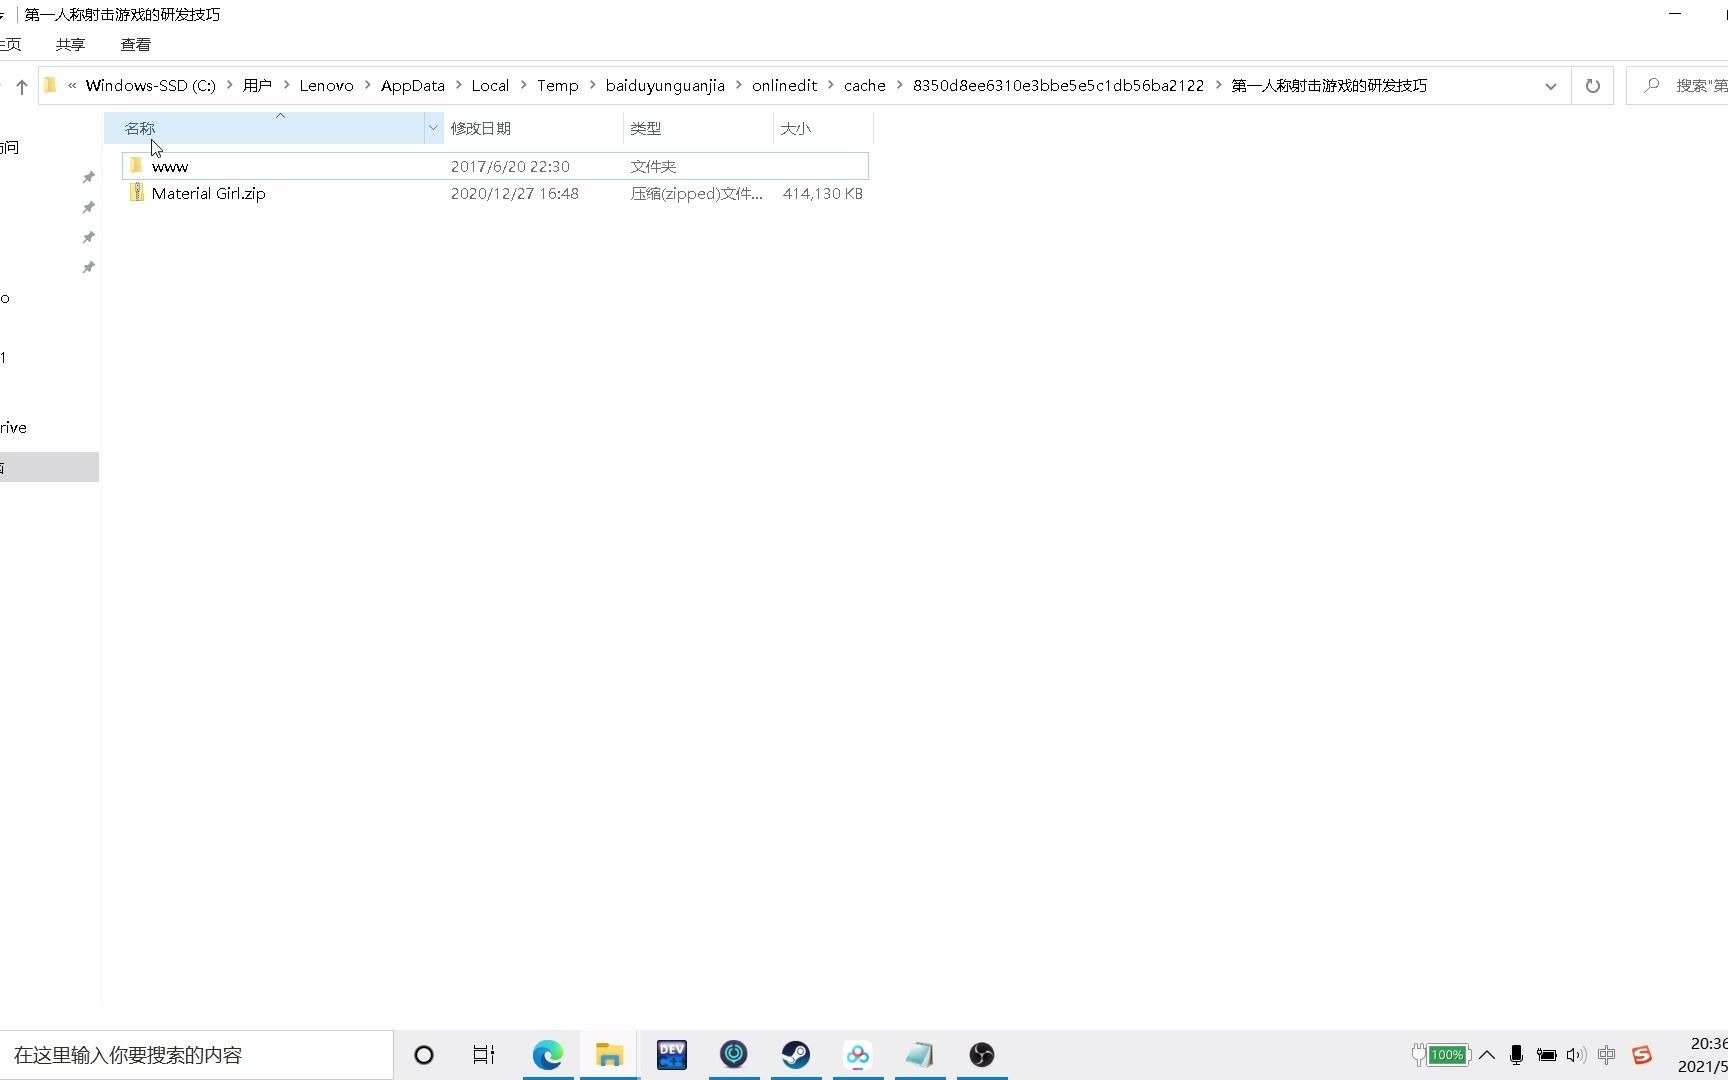Viewport: 1728px width, 1080px height.
Task: Navigate to cache in breadcrumb
Action: pos(865,86)
